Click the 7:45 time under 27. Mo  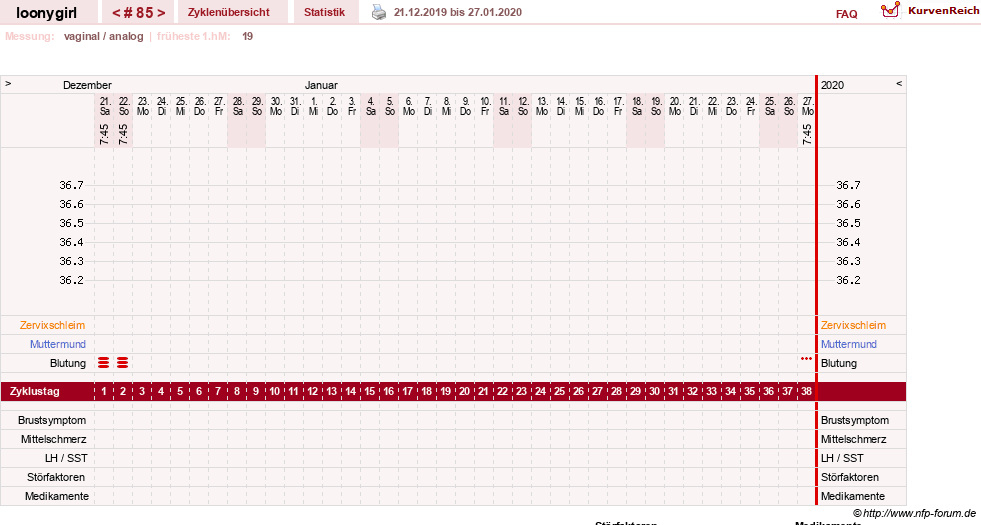807,134
